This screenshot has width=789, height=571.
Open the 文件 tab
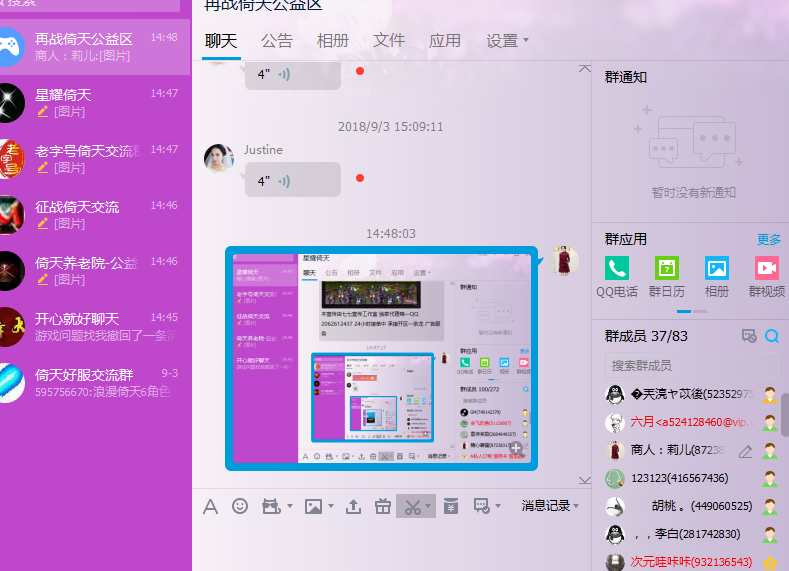pos(388,41)
